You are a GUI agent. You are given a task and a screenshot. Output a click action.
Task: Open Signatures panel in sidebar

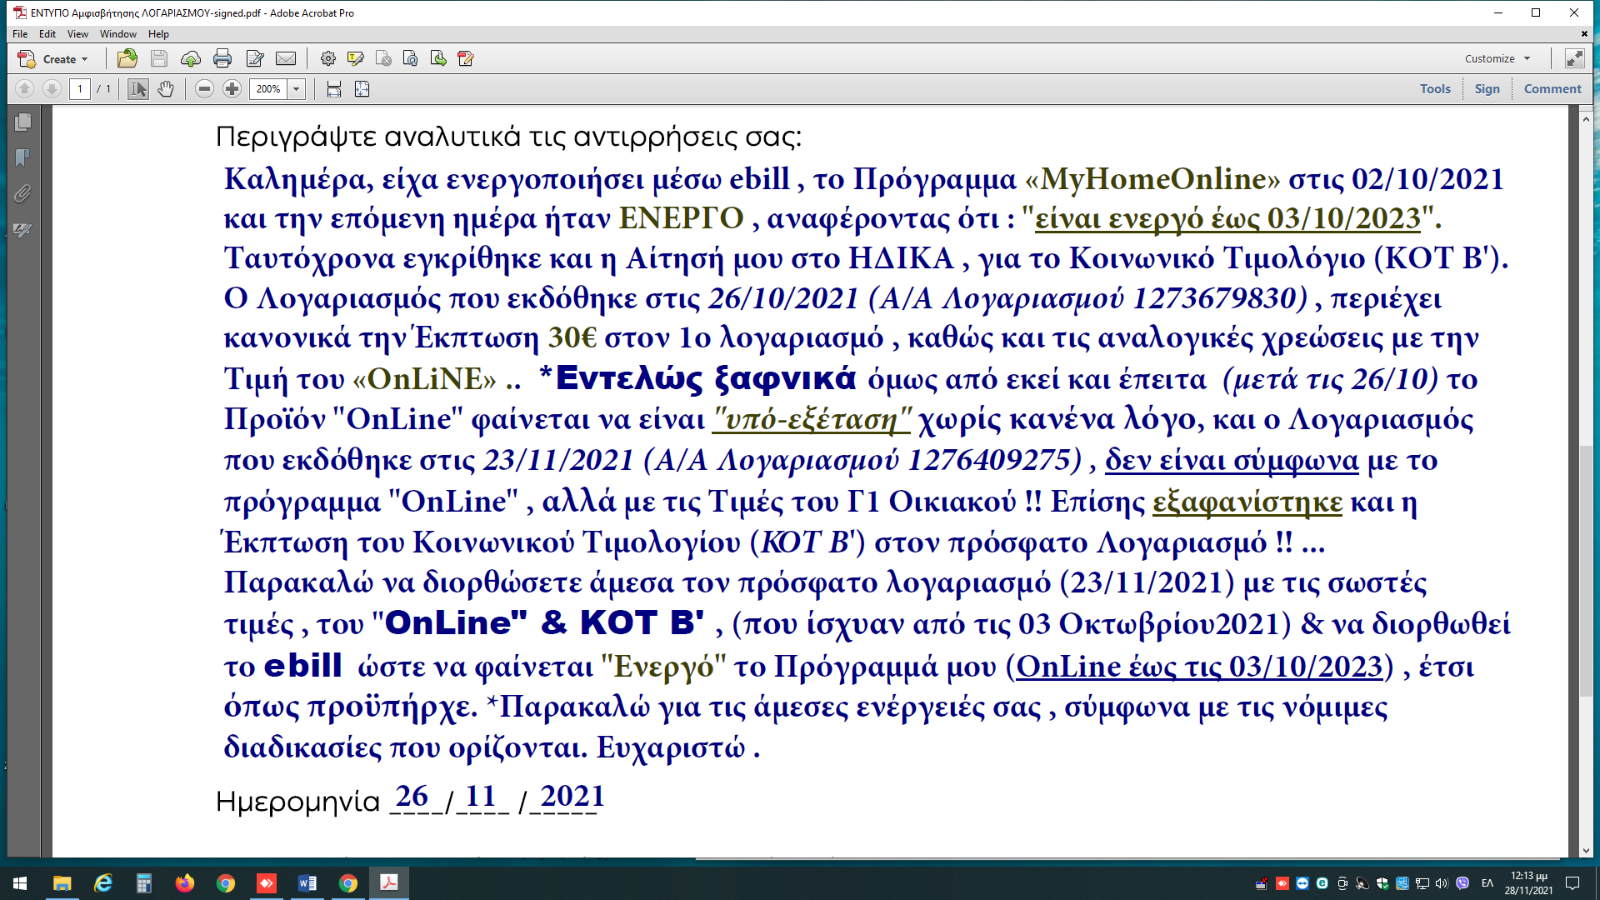23,230
